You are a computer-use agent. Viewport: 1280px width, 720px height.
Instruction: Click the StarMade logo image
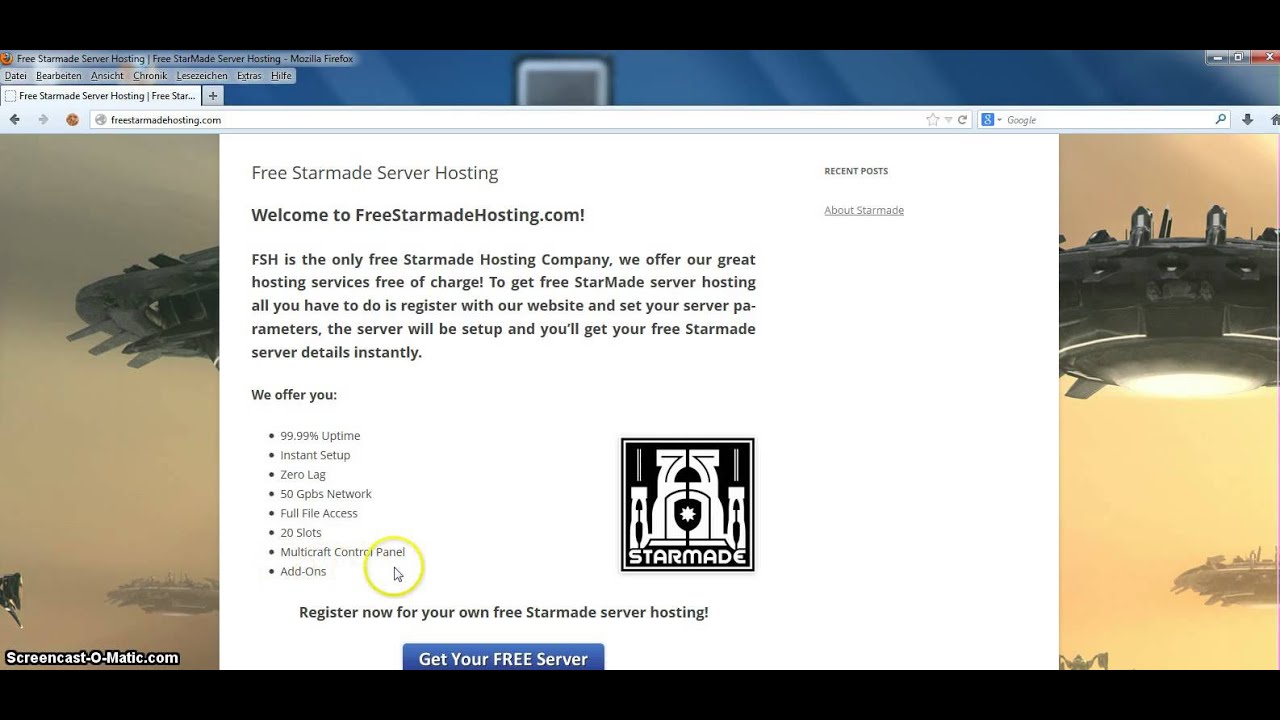688,505
